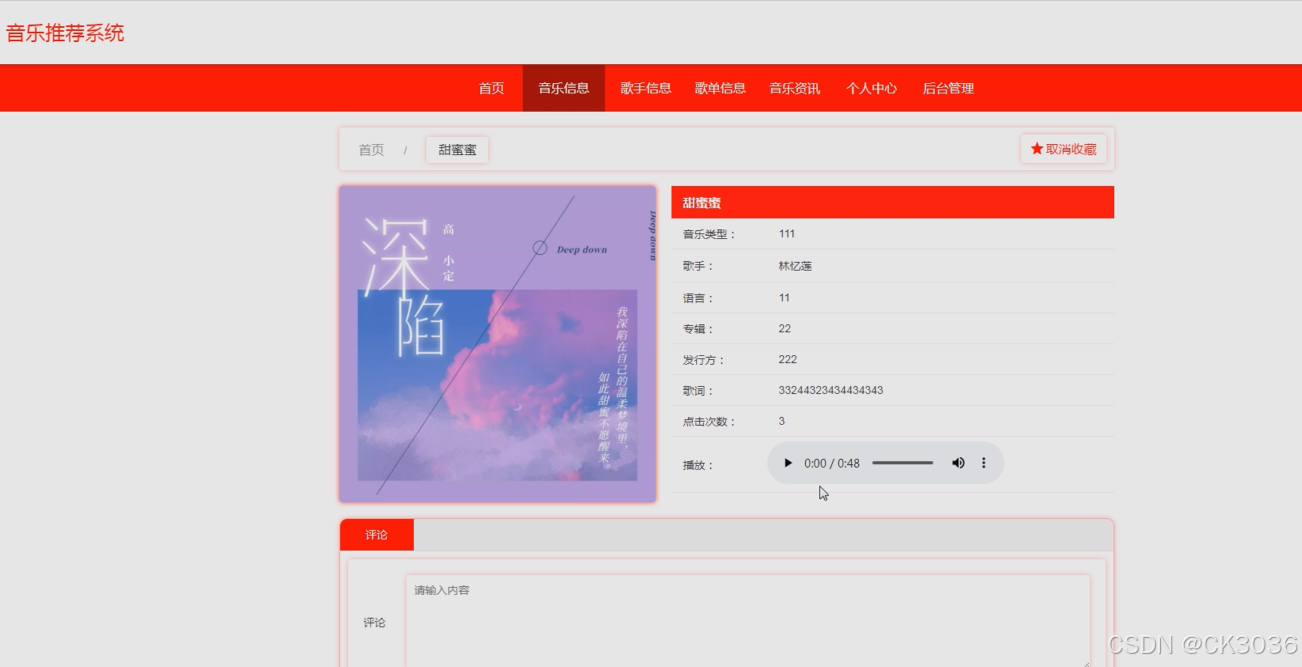This screenshot has height=667, width=1302.
Task: Click the lyrics value 33244323434434343
Action: click(x=831, y=390)
